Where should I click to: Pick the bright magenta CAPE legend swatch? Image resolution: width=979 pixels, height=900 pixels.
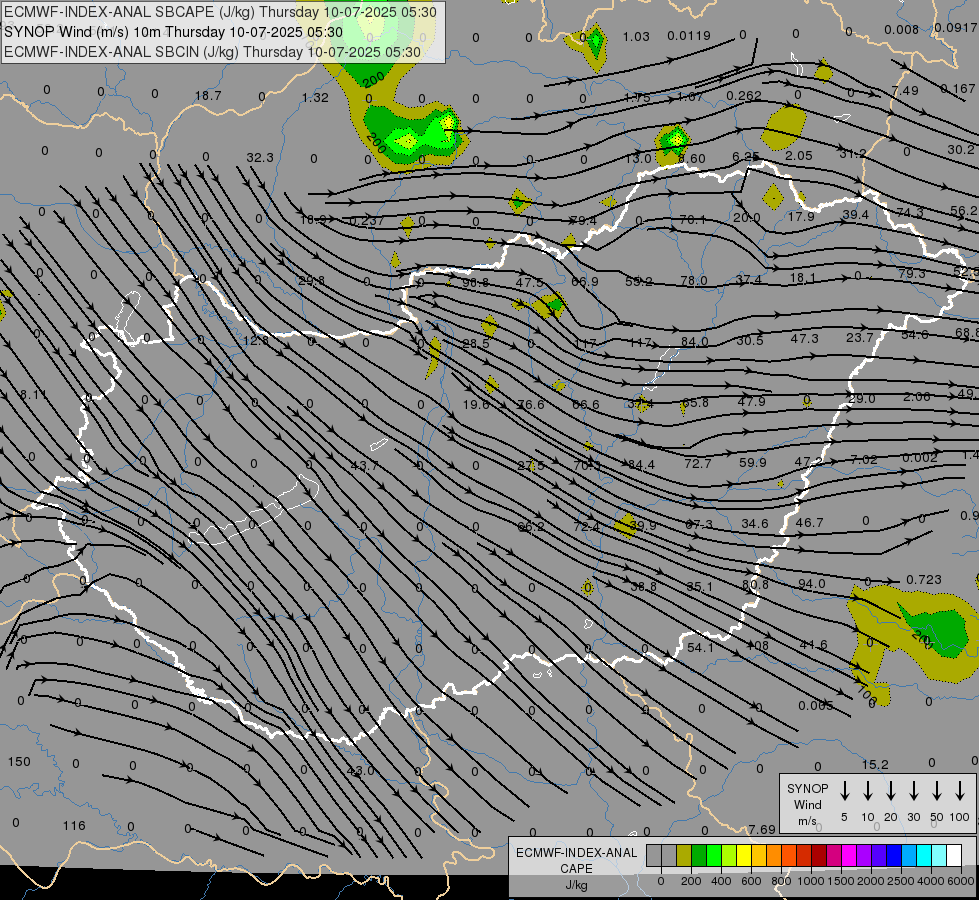[x=849, y=856]
